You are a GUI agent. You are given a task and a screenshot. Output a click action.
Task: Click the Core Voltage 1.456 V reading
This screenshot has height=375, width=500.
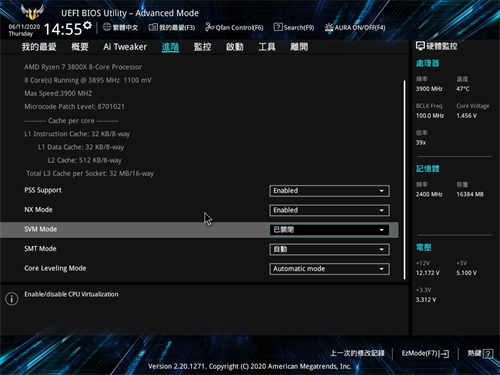467,116
